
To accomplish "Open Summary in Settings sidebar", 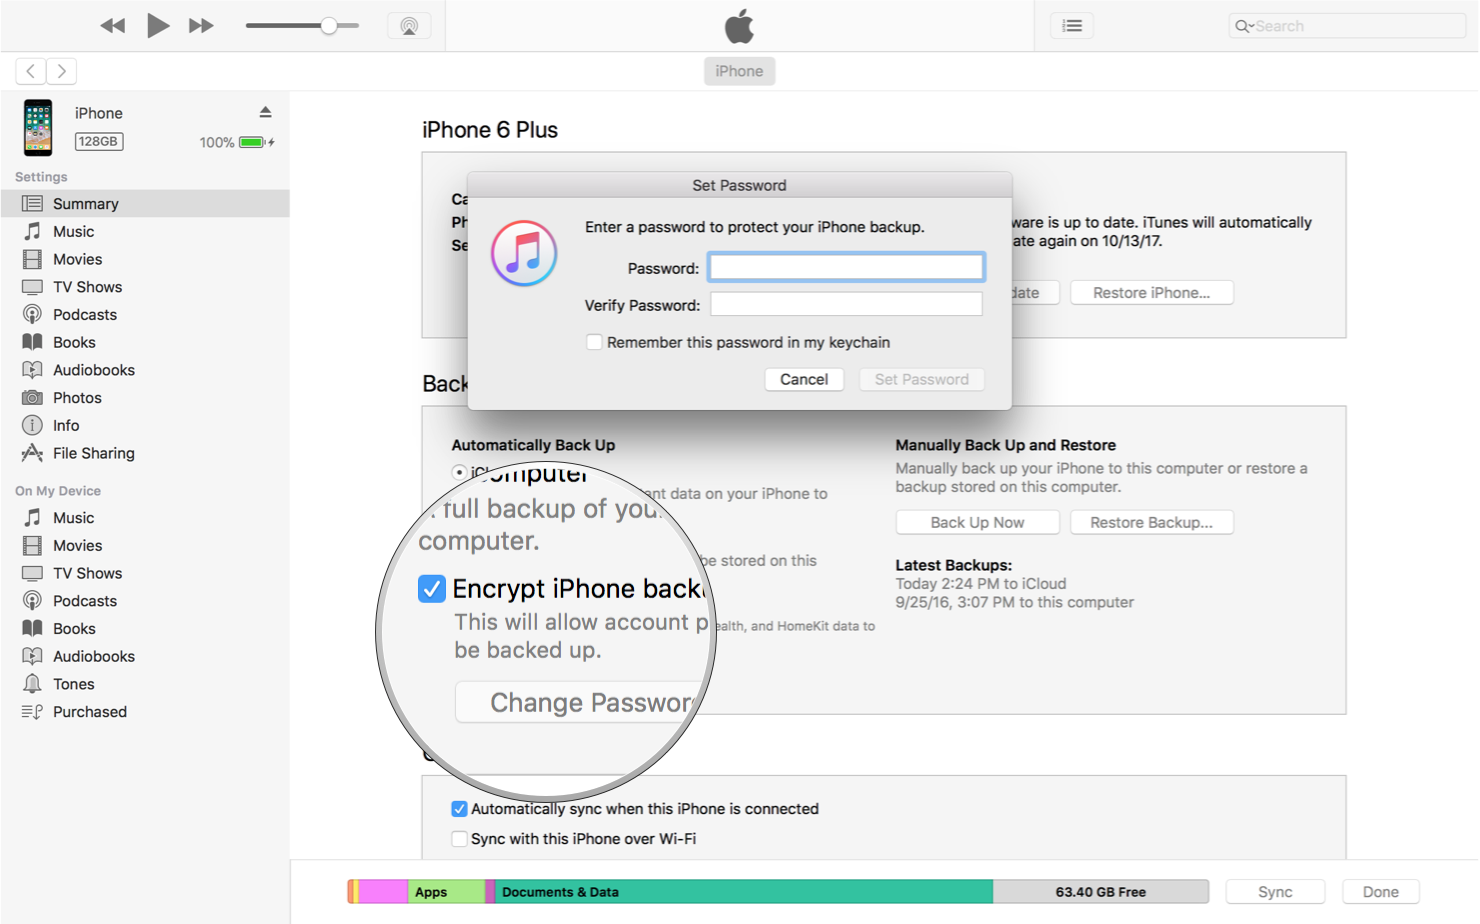I will coord(145,203).
